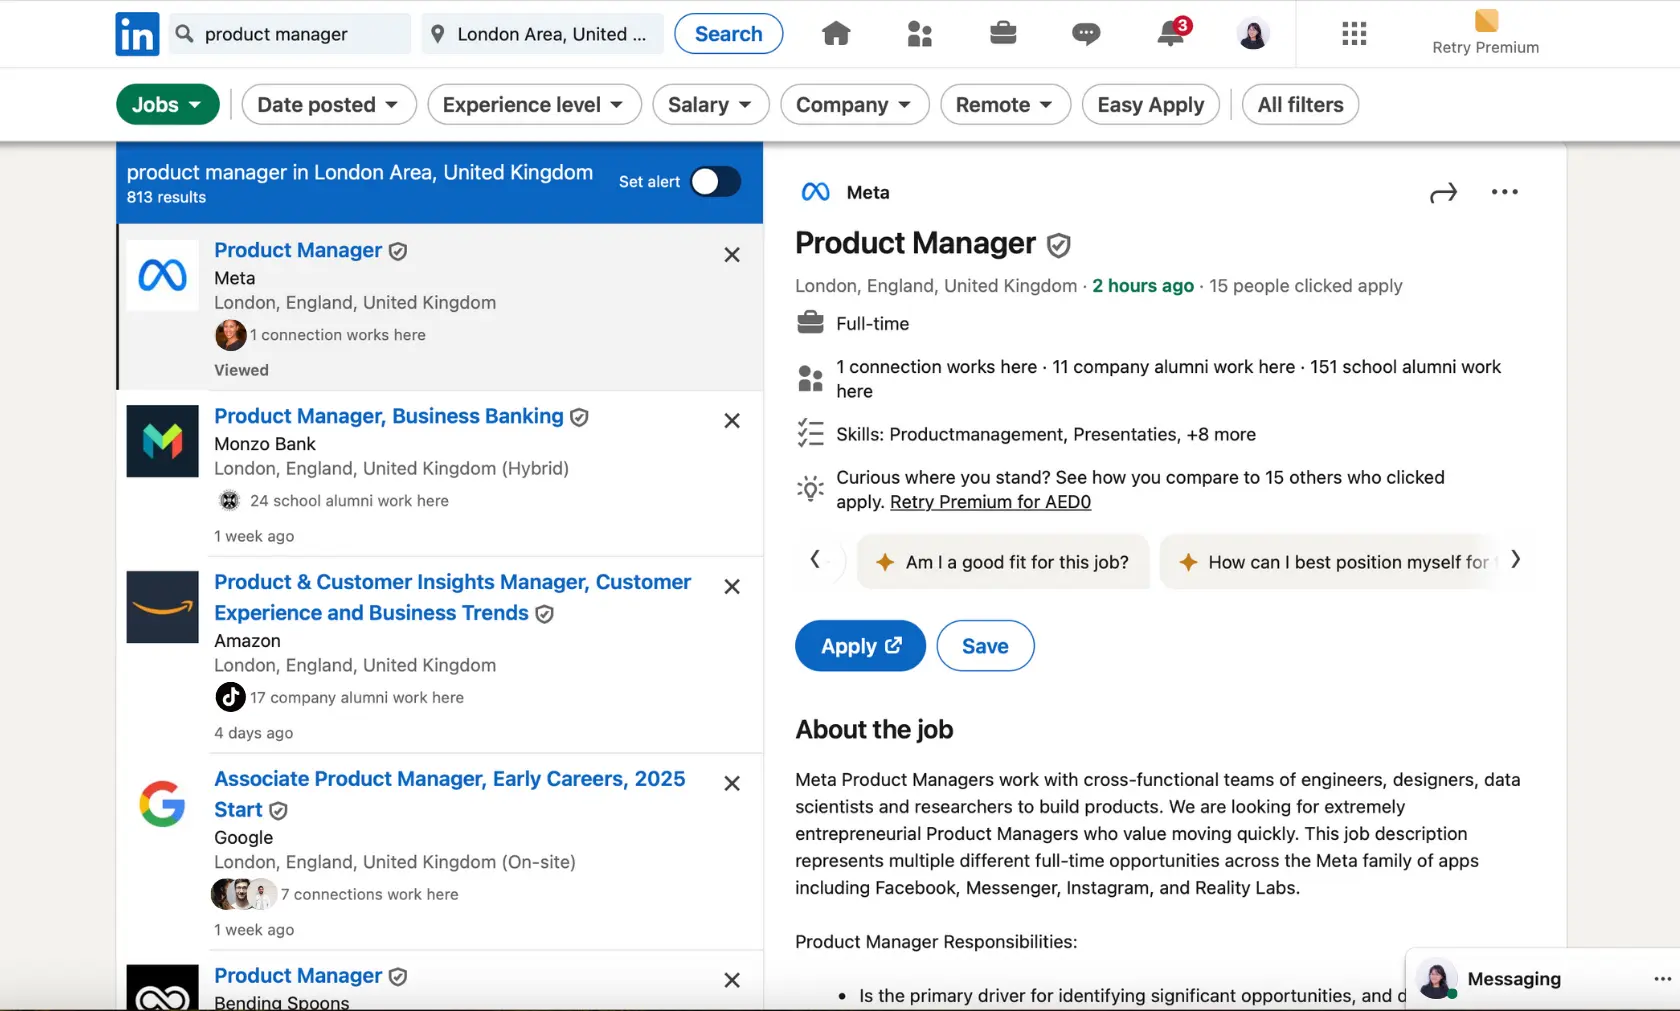1680x1011 pixels.
Task: Click '17 company alumni work here' text
Action: pos(357,697)
